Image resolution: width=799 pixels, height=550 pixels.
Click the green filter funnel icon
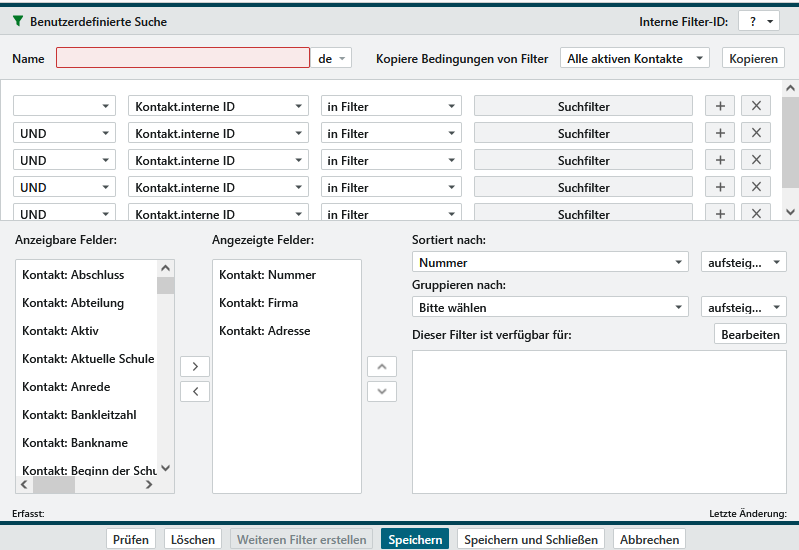pyautogui.click(x=18, y=21)
